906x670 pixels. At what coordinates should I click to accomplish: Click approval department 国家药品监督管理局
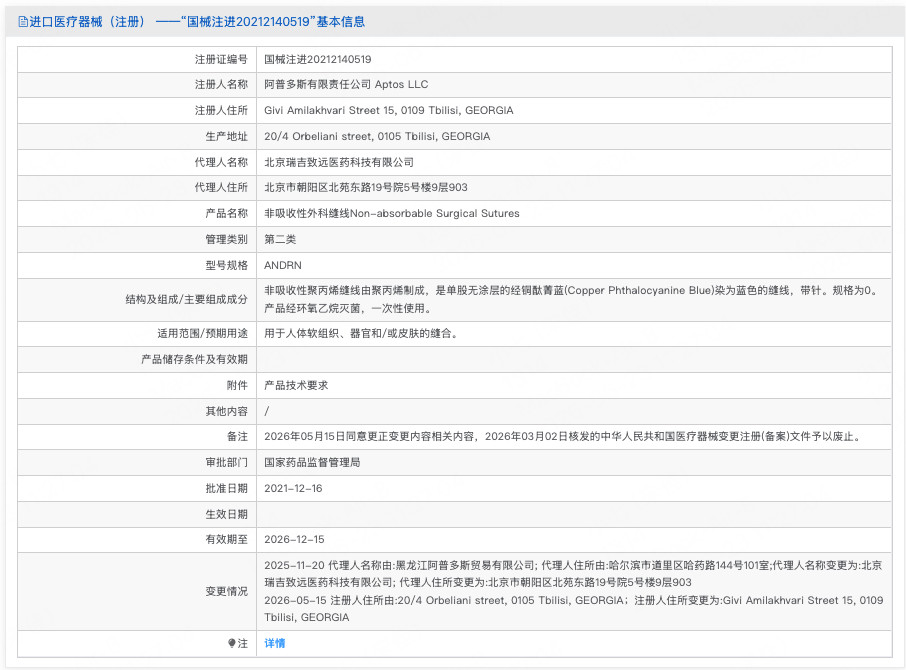pyautogui.click(x=312, y=462)
